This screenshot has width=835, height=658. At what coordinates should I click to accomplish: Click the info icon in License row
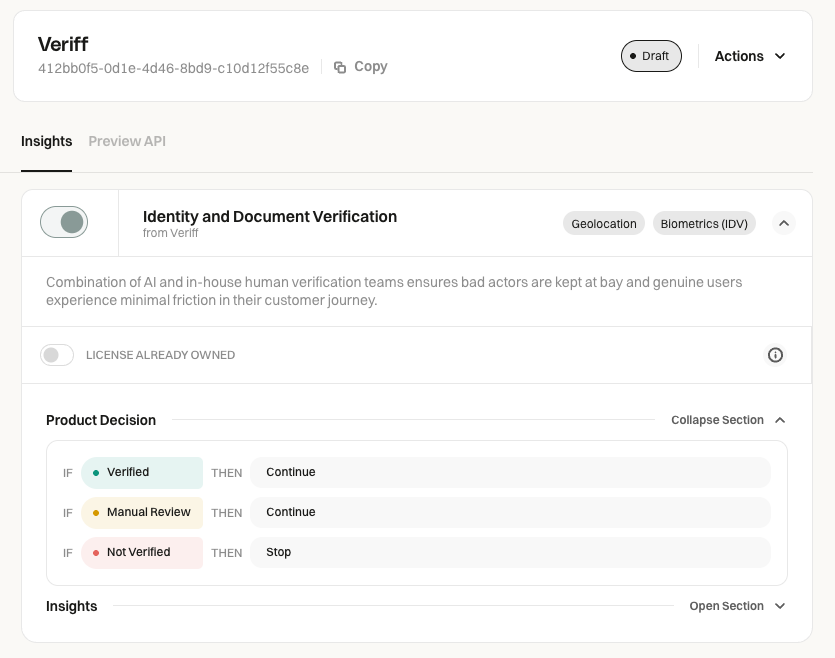(x=775, y=355)
